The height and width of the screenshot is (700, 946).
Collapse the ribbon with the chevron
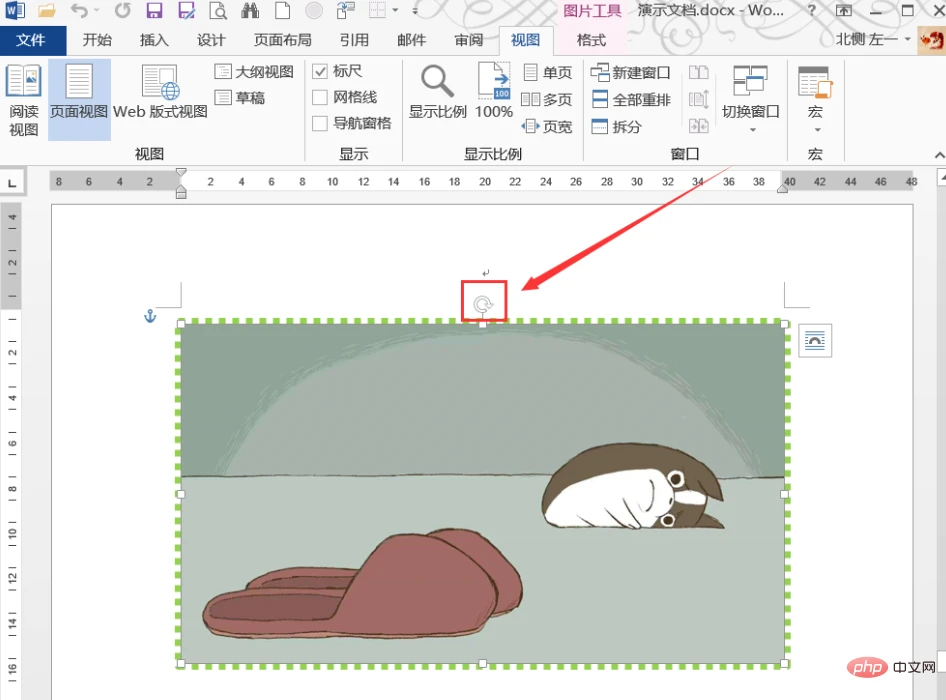(939, 155)
